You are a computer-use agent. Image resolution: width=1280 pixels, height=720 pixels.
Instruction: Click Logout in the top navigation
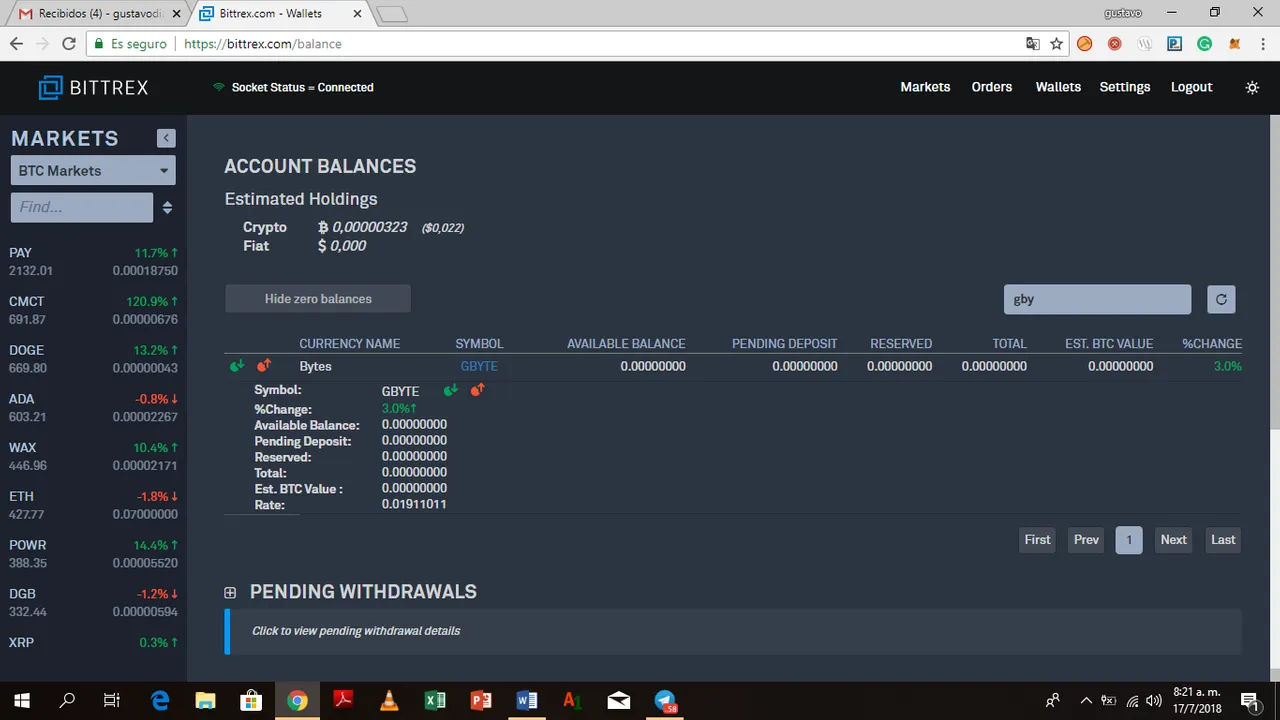point(1192,87)
